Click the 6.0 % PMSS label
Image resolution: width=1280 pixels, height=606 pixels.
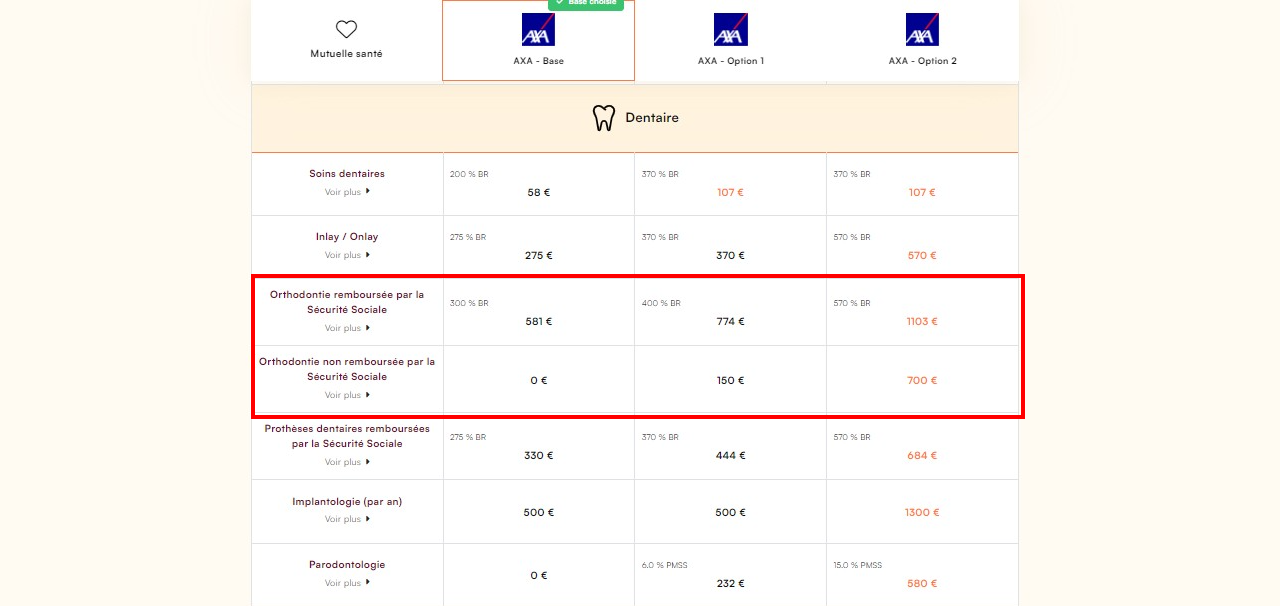666,565
